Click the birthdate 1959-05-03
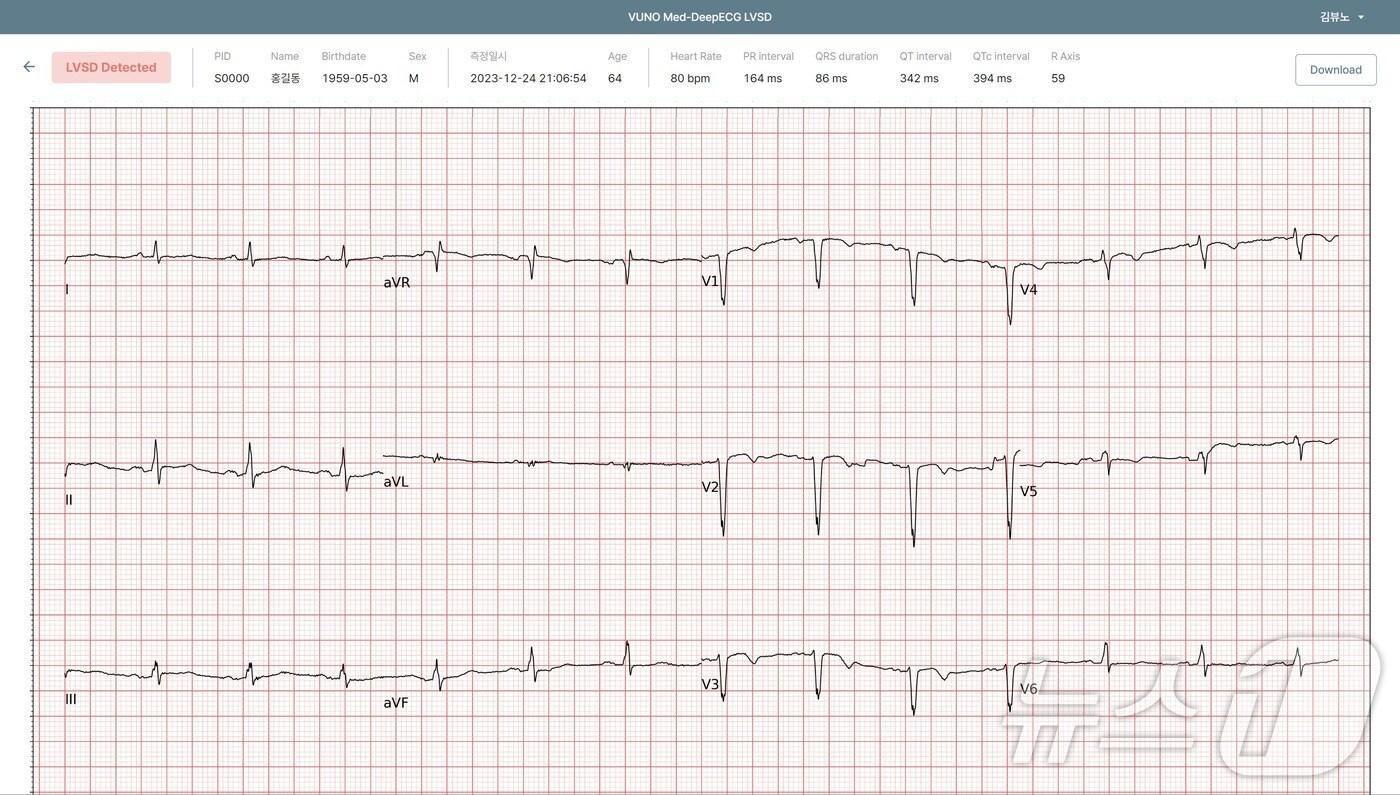 tap(354, 78)
